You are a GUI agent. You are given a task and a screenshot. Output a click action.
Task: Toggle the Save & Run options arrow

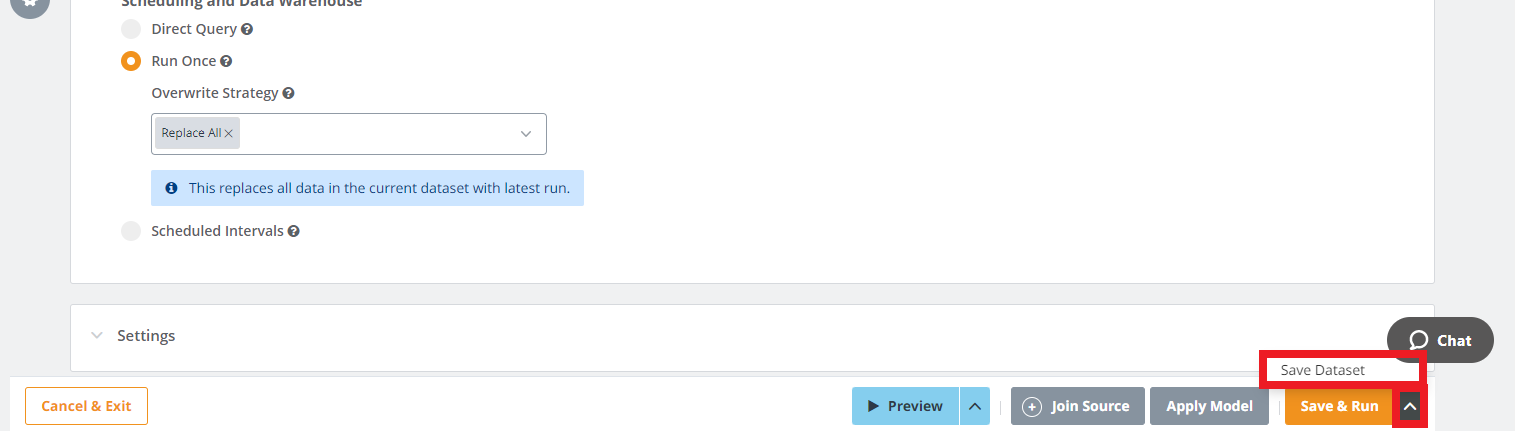point(1410,406)
